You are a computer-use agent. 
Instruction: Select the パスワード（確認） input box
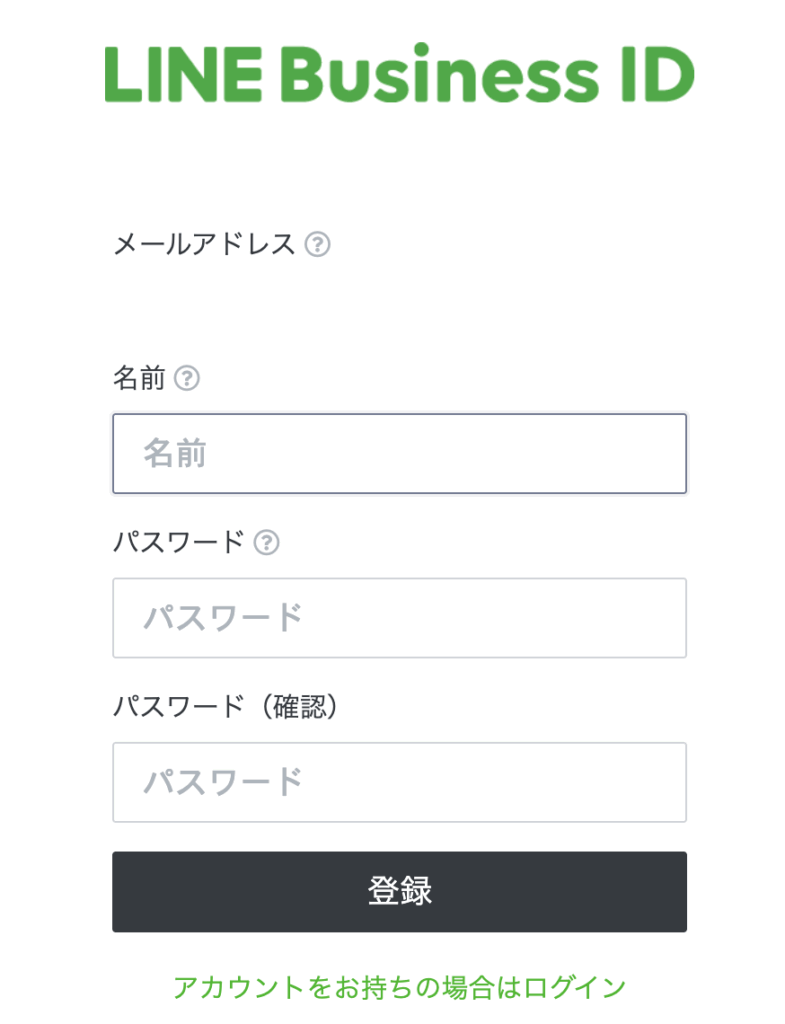click(399, 782)
